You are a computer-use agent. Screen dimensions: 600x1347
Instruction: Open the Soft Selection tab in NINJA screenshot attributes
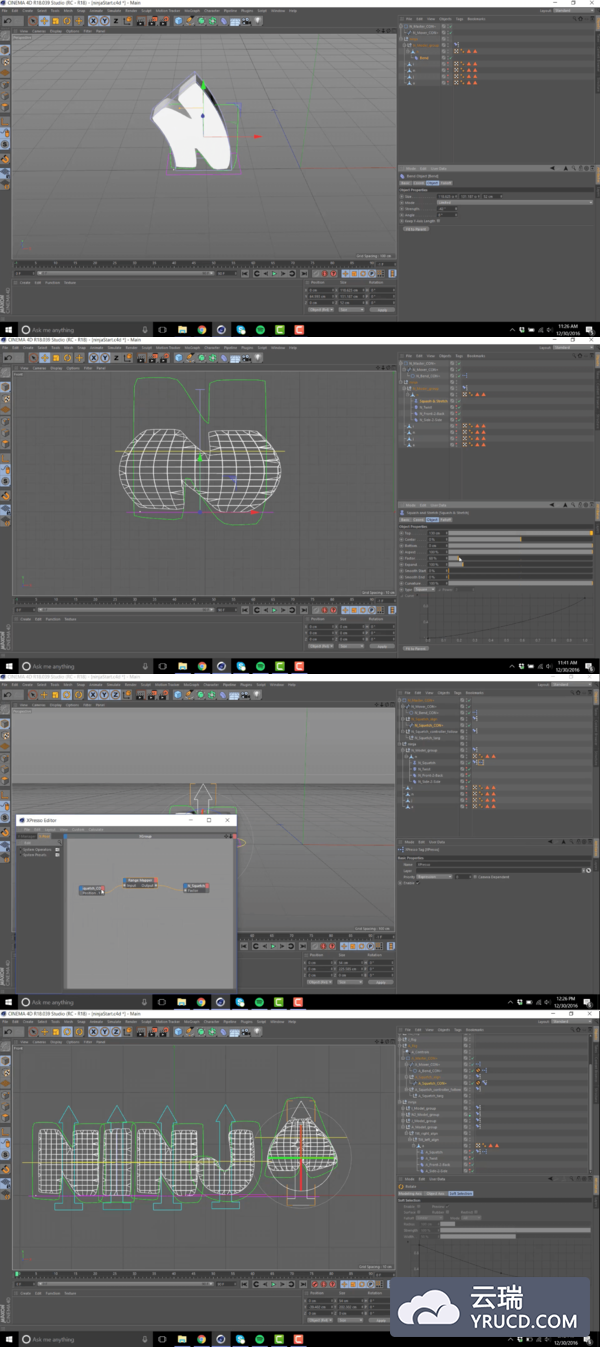click(461, 1193)
